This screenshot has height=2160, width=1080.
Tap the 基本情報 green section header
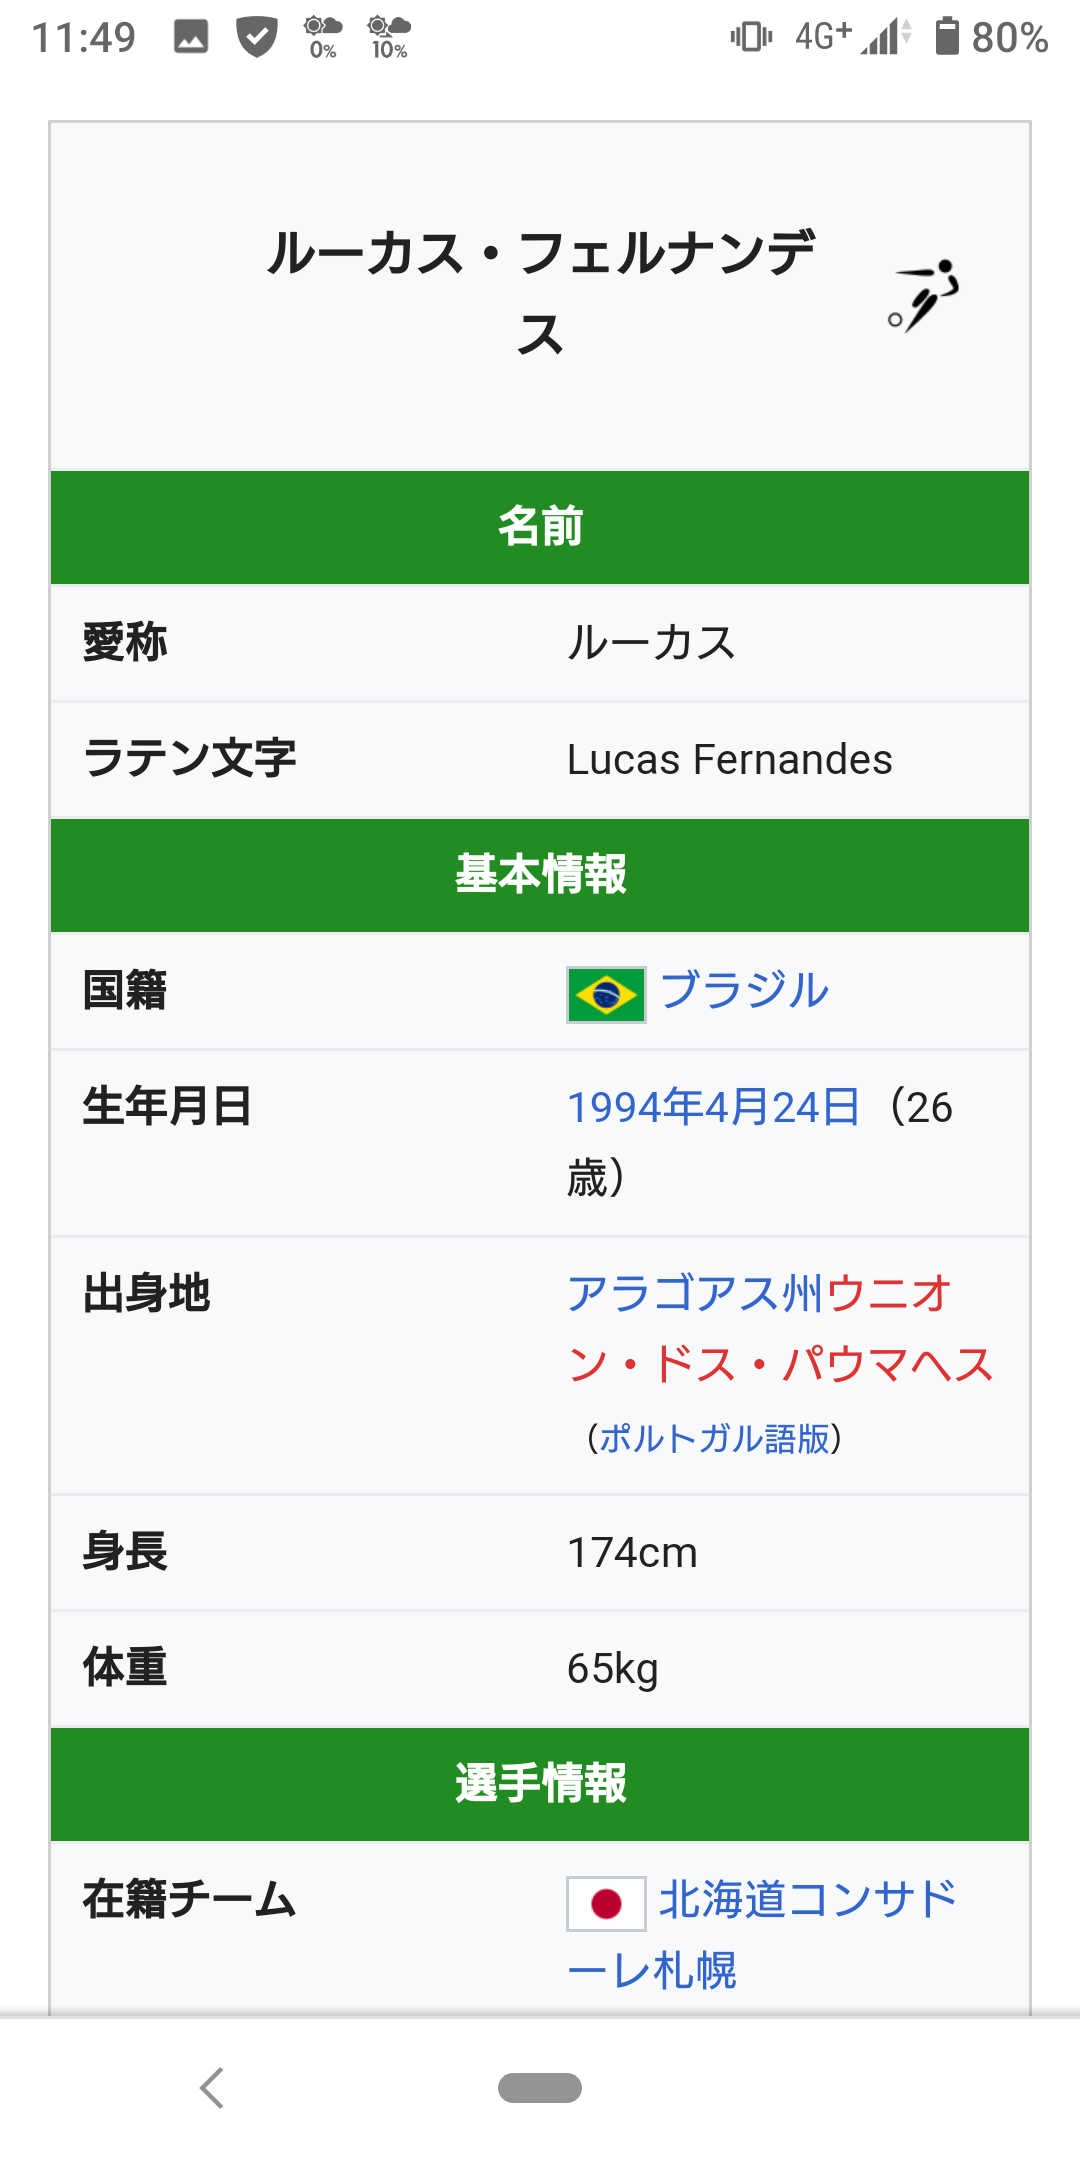pos(540,875)
